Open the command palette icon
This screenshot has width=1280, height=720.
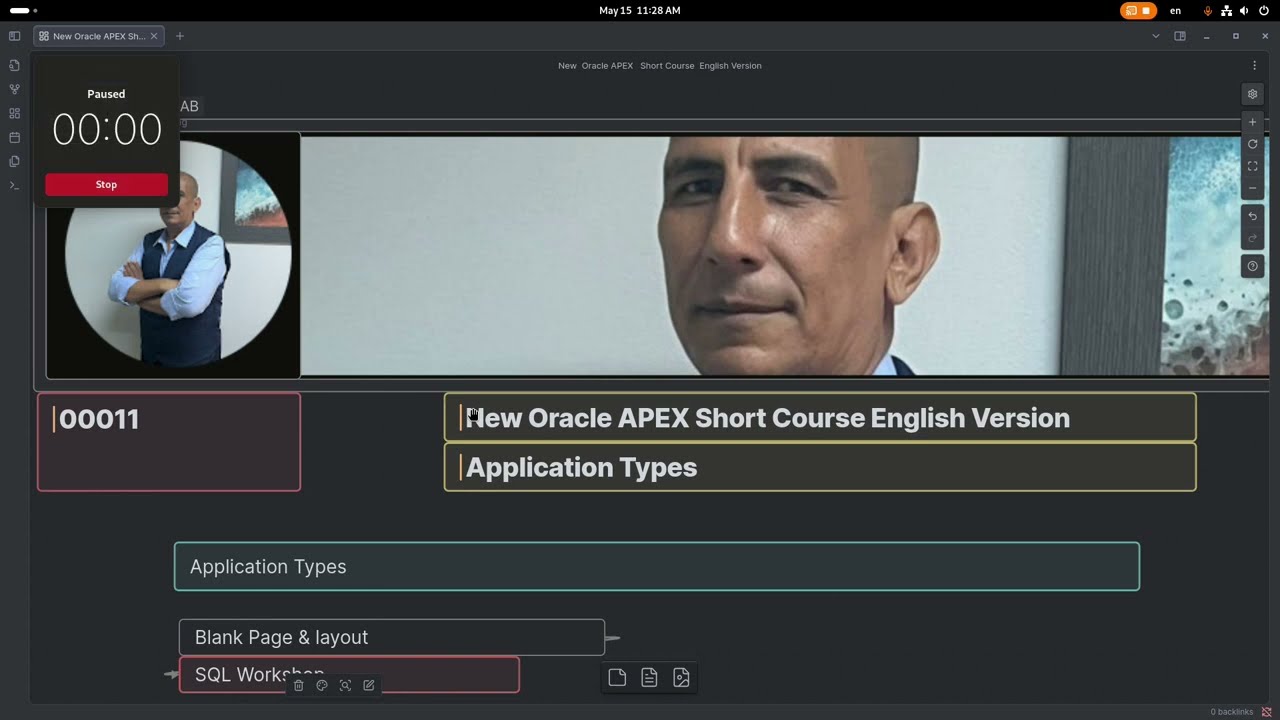tap(14, 185)
